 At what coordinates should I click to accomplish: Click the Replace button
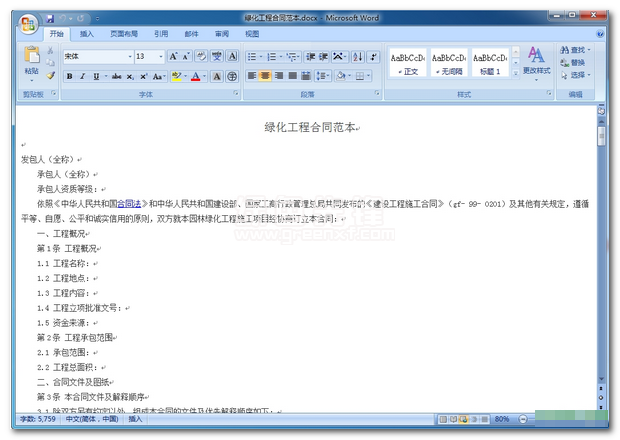[x=573, y=62]
